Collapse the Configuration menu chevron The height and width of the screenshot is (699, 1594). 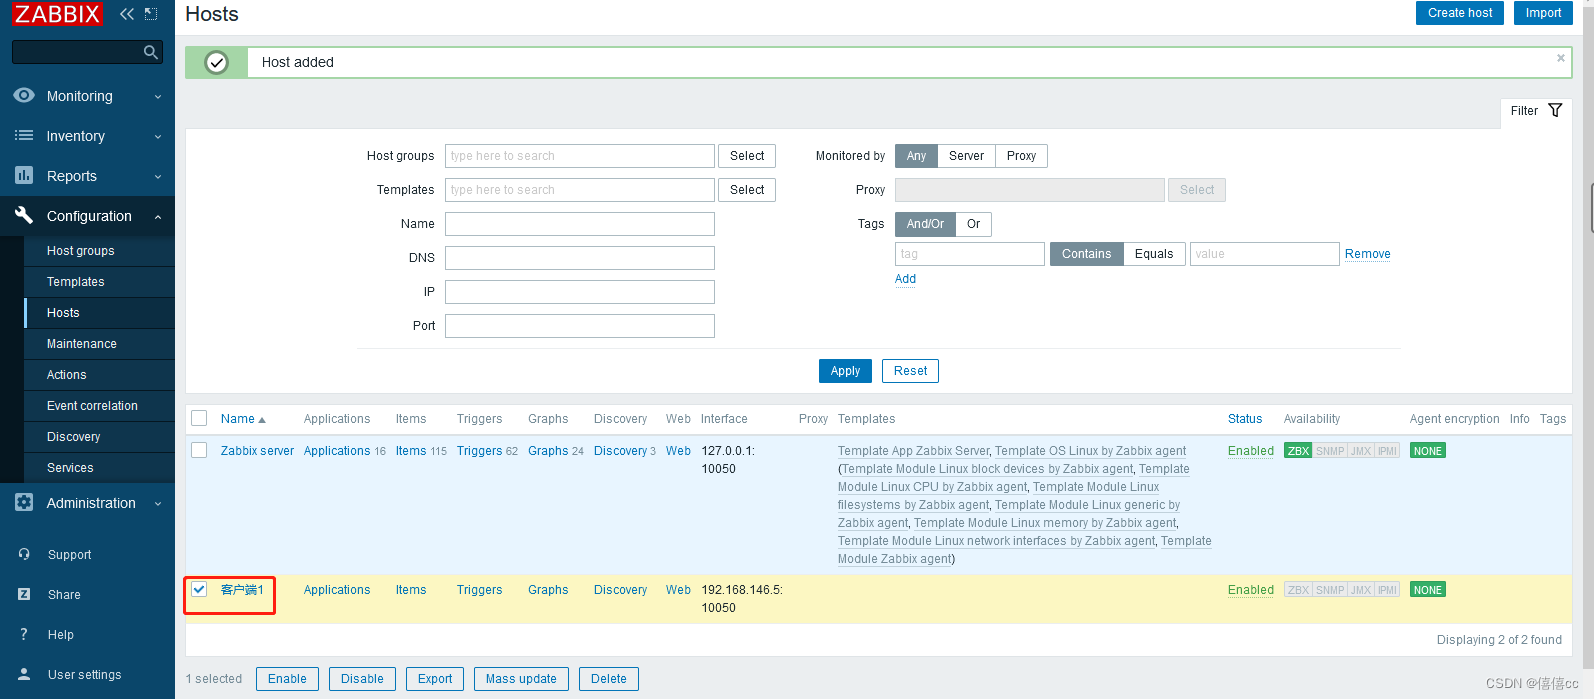pyautogui.click(x=158, y=217)
